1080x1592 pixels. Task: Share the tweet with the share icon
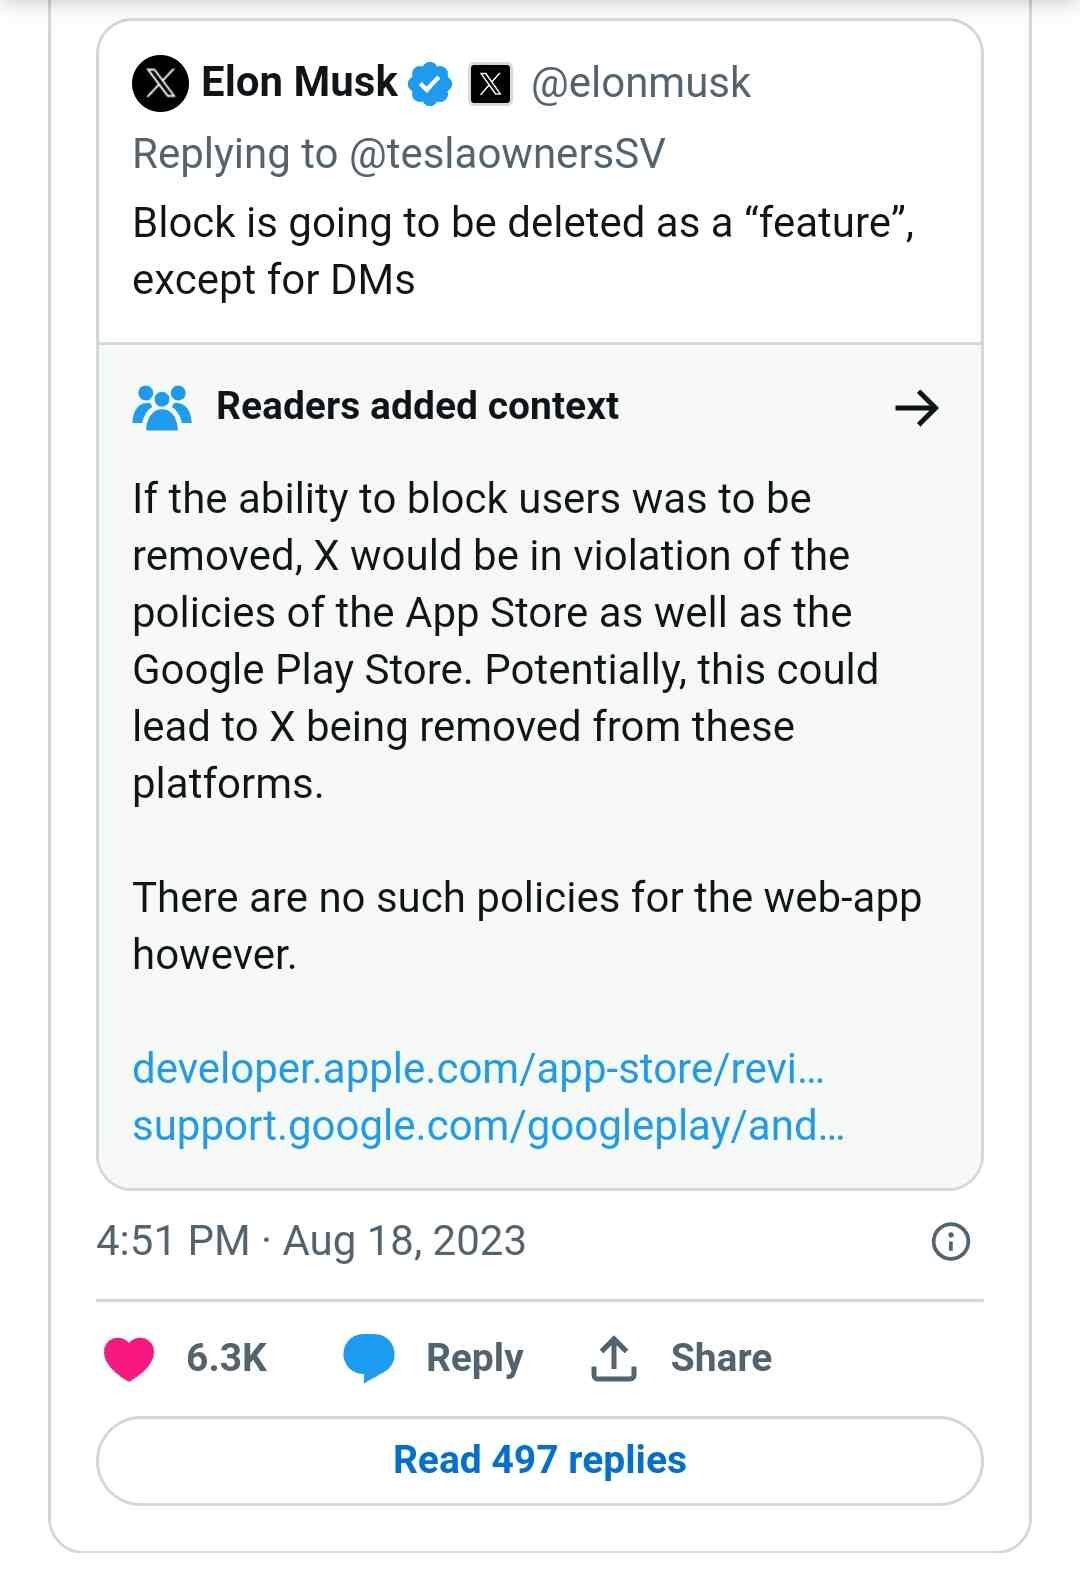613,1357
